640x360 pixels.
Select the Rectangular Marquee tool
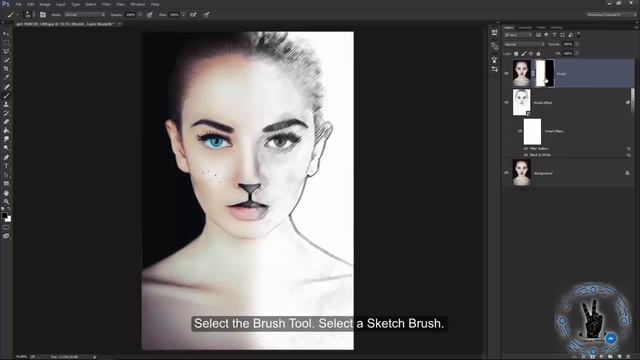pyautogui.click(x=6, y=43)
